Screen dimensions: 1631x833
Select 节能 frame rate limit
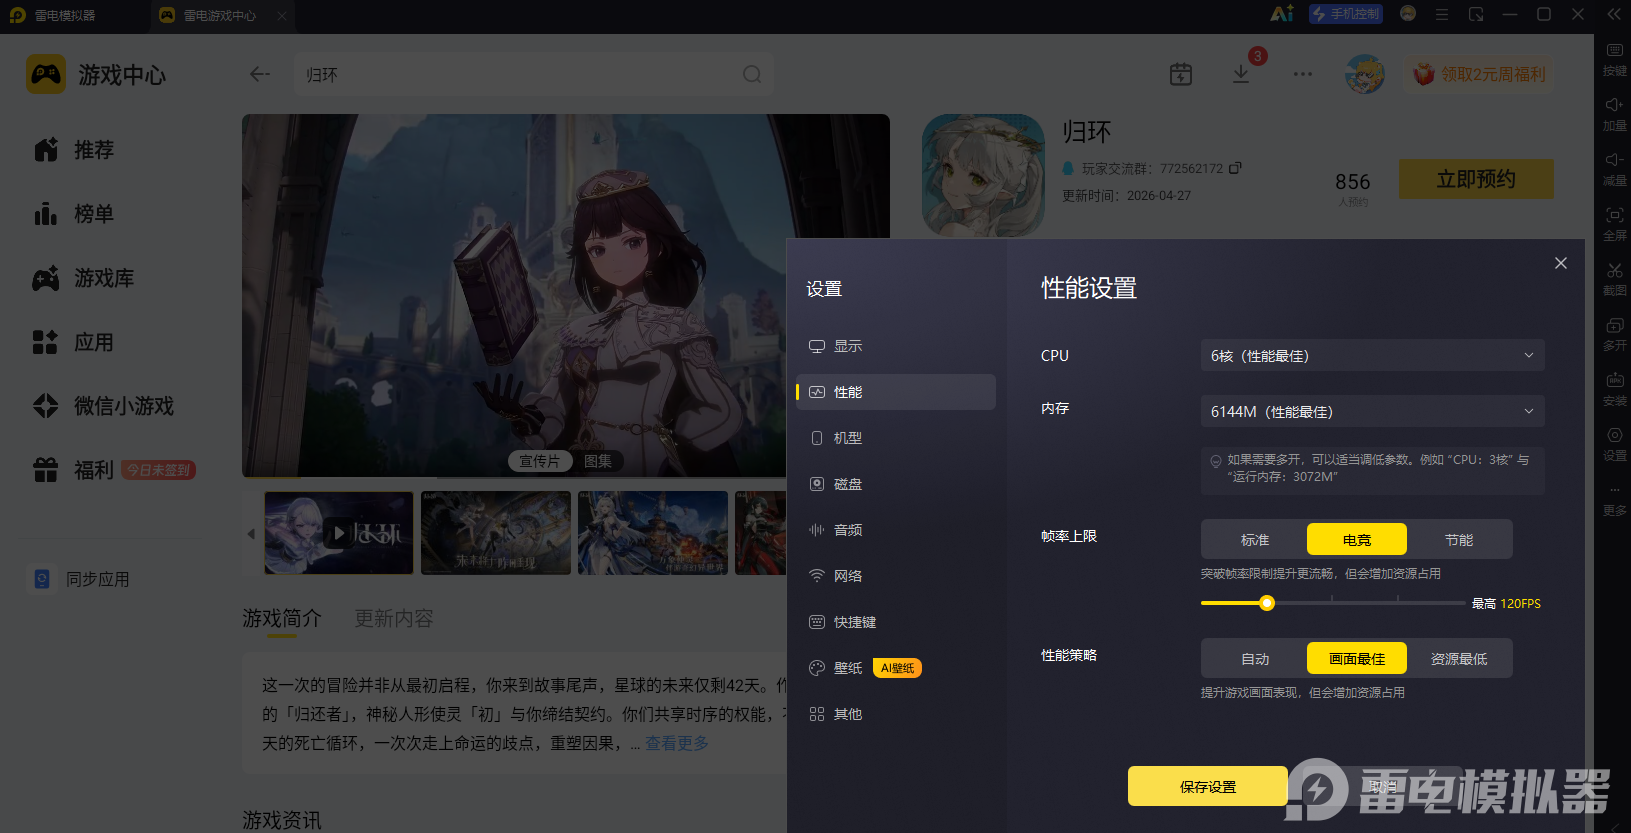pos(1459,540)
